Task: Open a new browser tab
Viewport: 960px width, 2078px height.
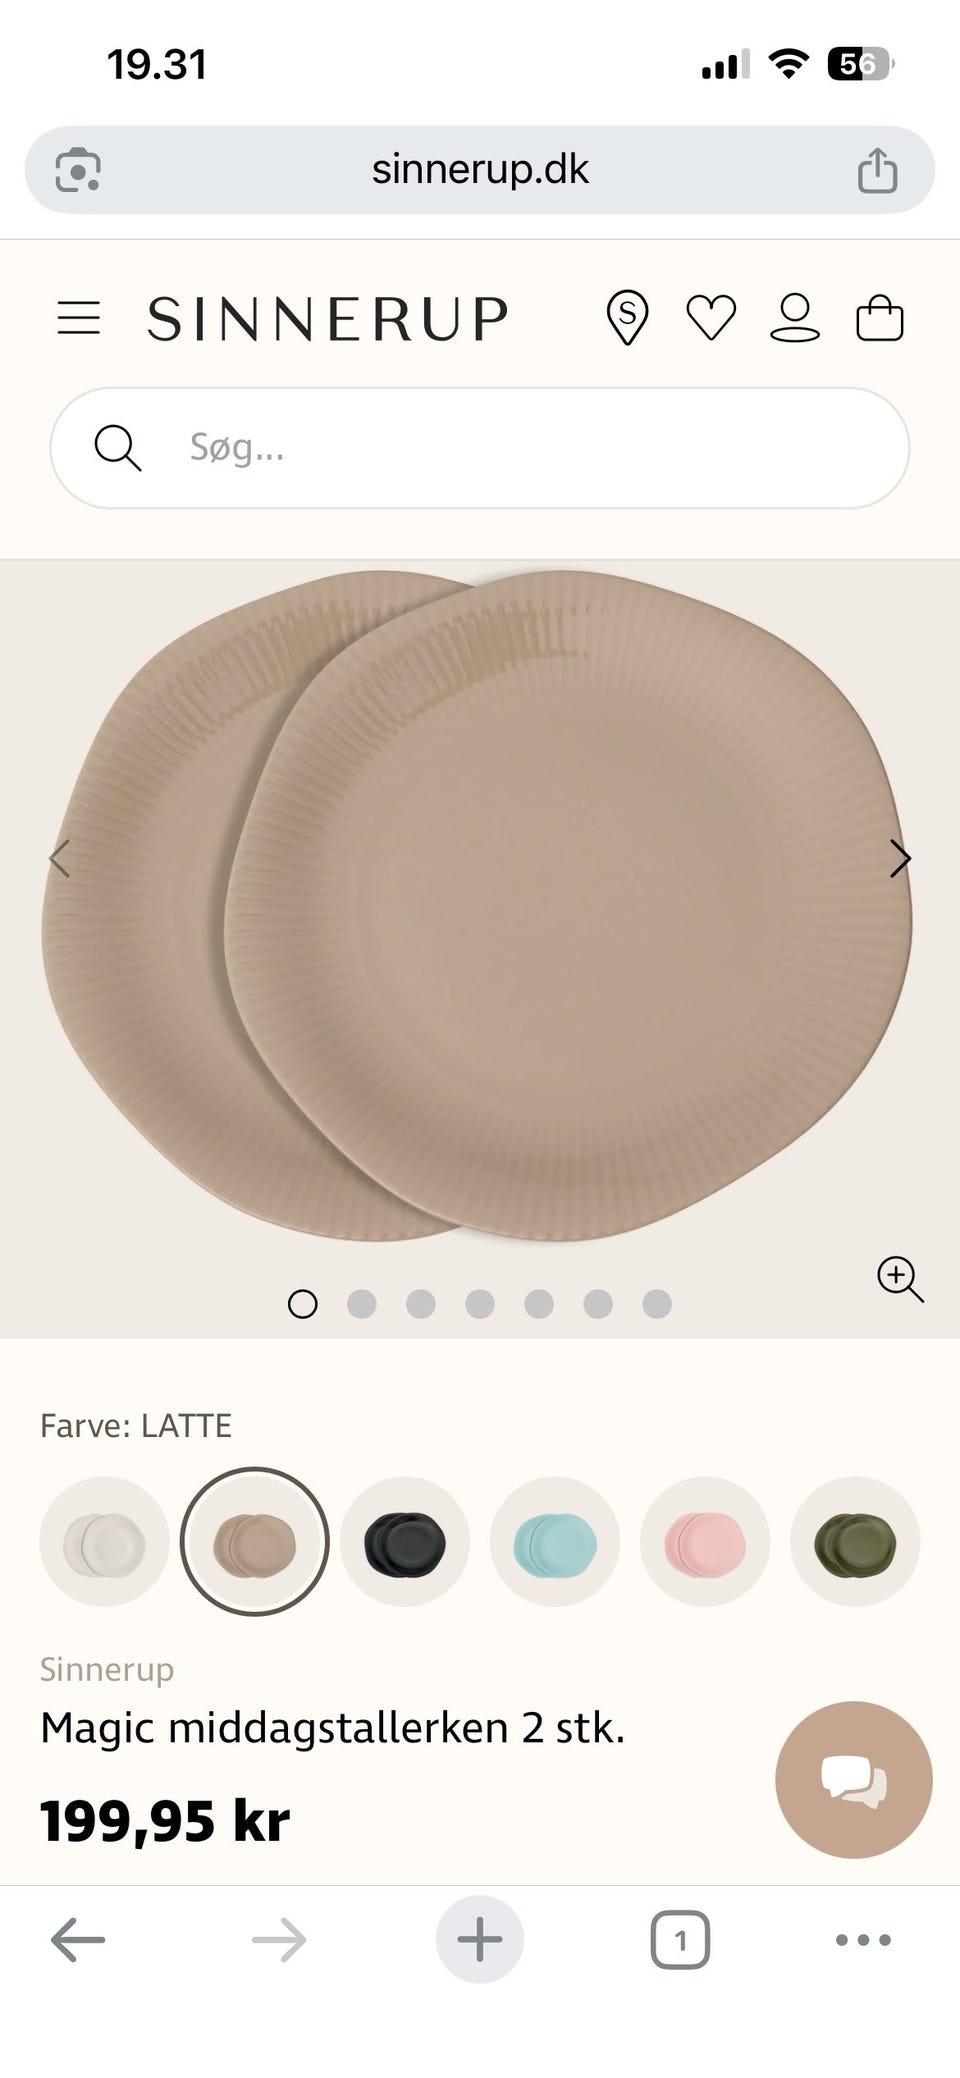Action: click(x=480, y=1939)
